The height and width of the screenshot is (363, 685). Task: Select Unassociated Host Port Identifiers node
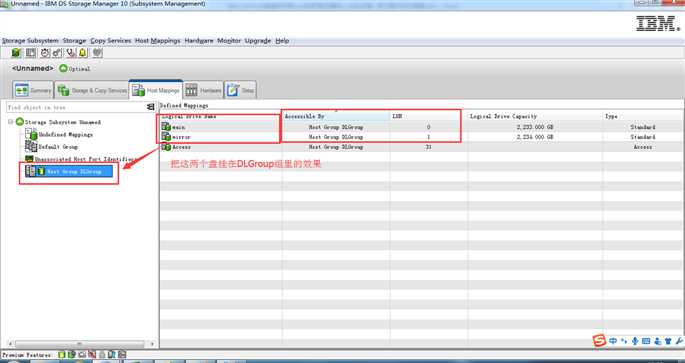85,159
